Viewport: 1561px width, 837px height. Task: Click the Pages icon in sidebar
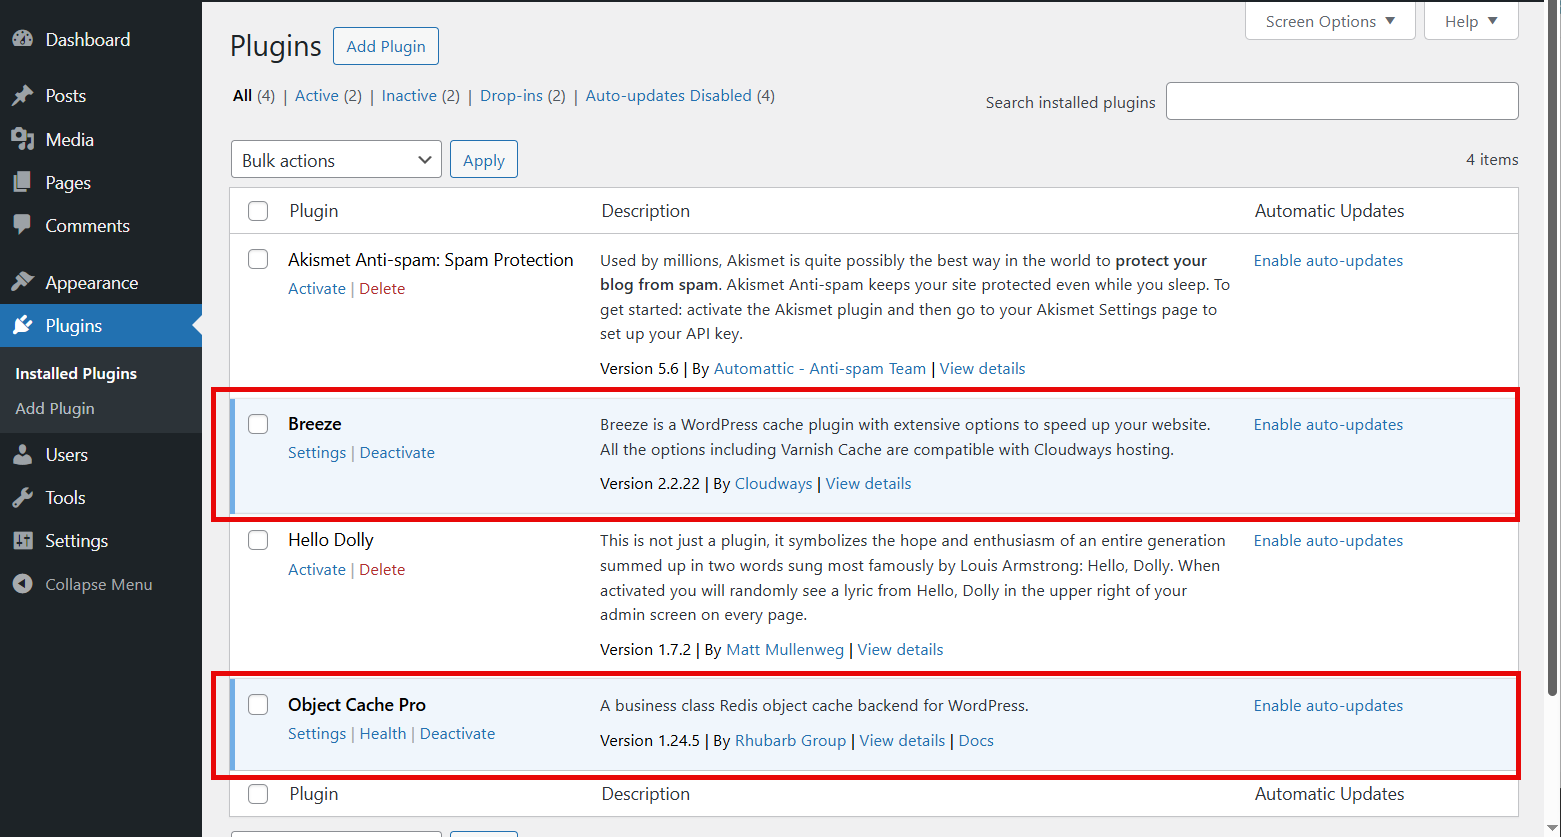tap(22, 183)
